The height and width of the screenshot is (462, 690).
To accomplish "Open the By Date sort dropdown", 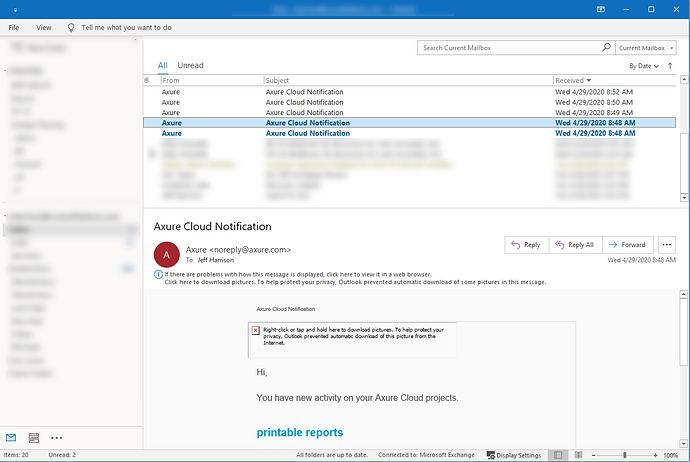I will point(643,65).
